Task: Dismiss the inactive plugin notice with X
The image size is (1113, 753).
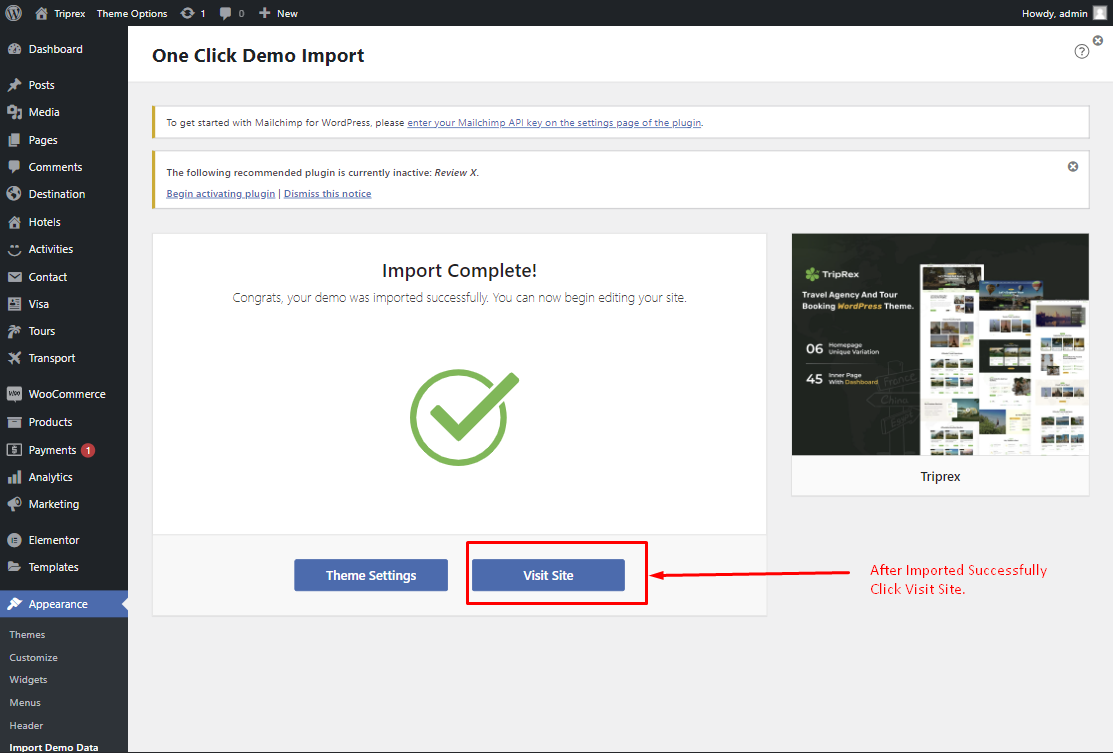Action: (1073, 166)
